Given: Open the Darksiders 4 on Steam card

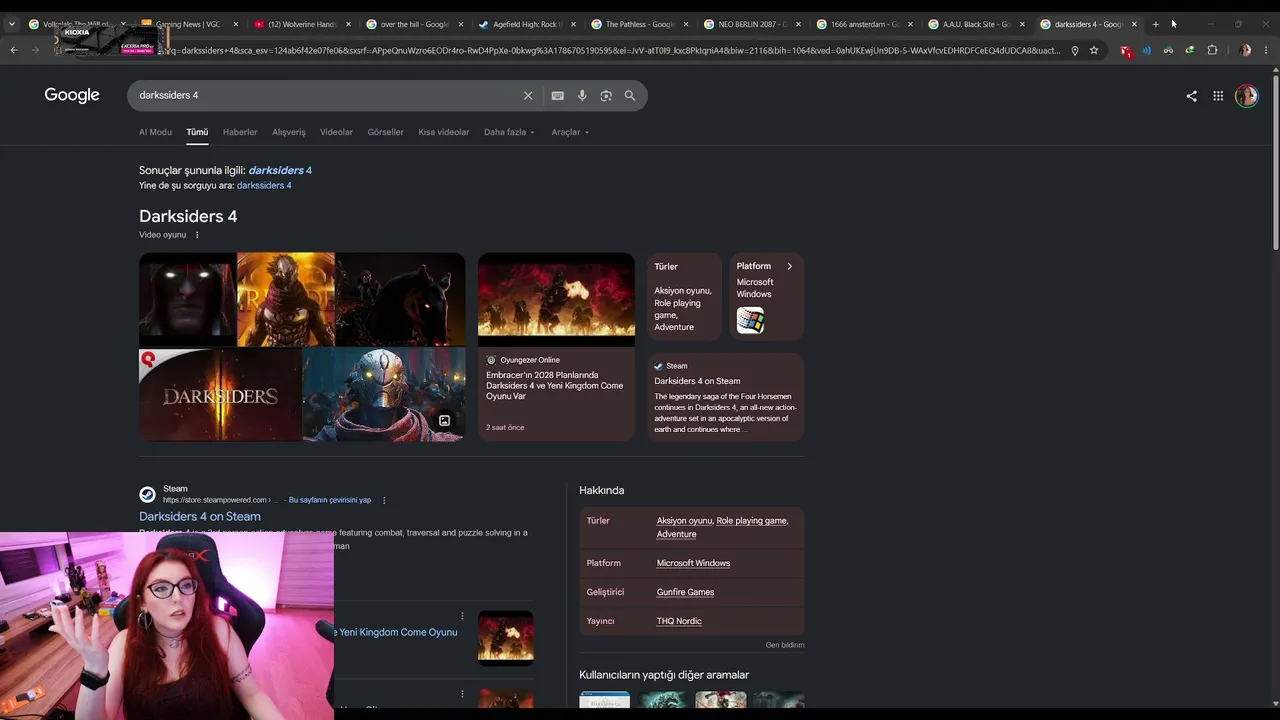Looking at the screenshot, I should (x=726, y=397).
